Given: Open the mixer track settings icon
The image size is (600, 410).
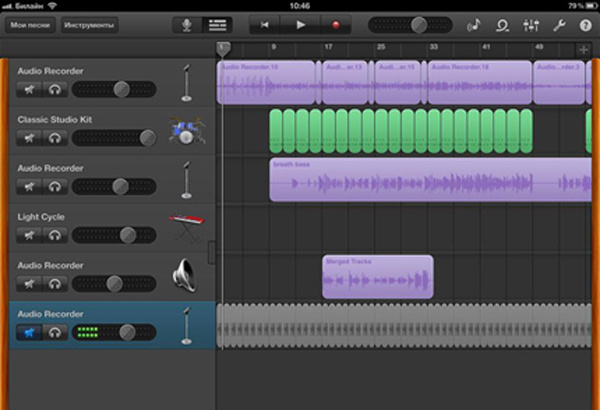Looking at the screenshot, I should (531, 26).
